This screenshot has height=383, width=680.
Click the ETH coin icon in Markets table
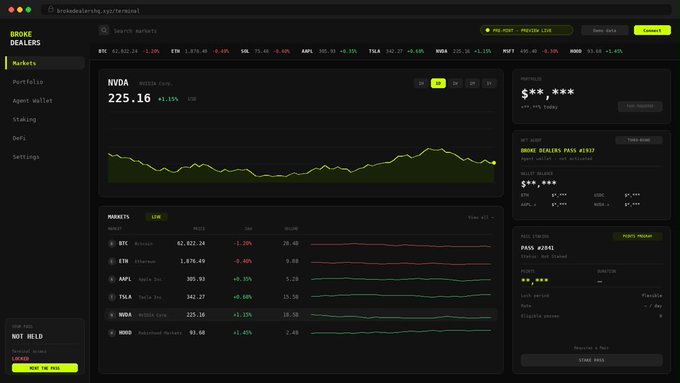[111, 262]
